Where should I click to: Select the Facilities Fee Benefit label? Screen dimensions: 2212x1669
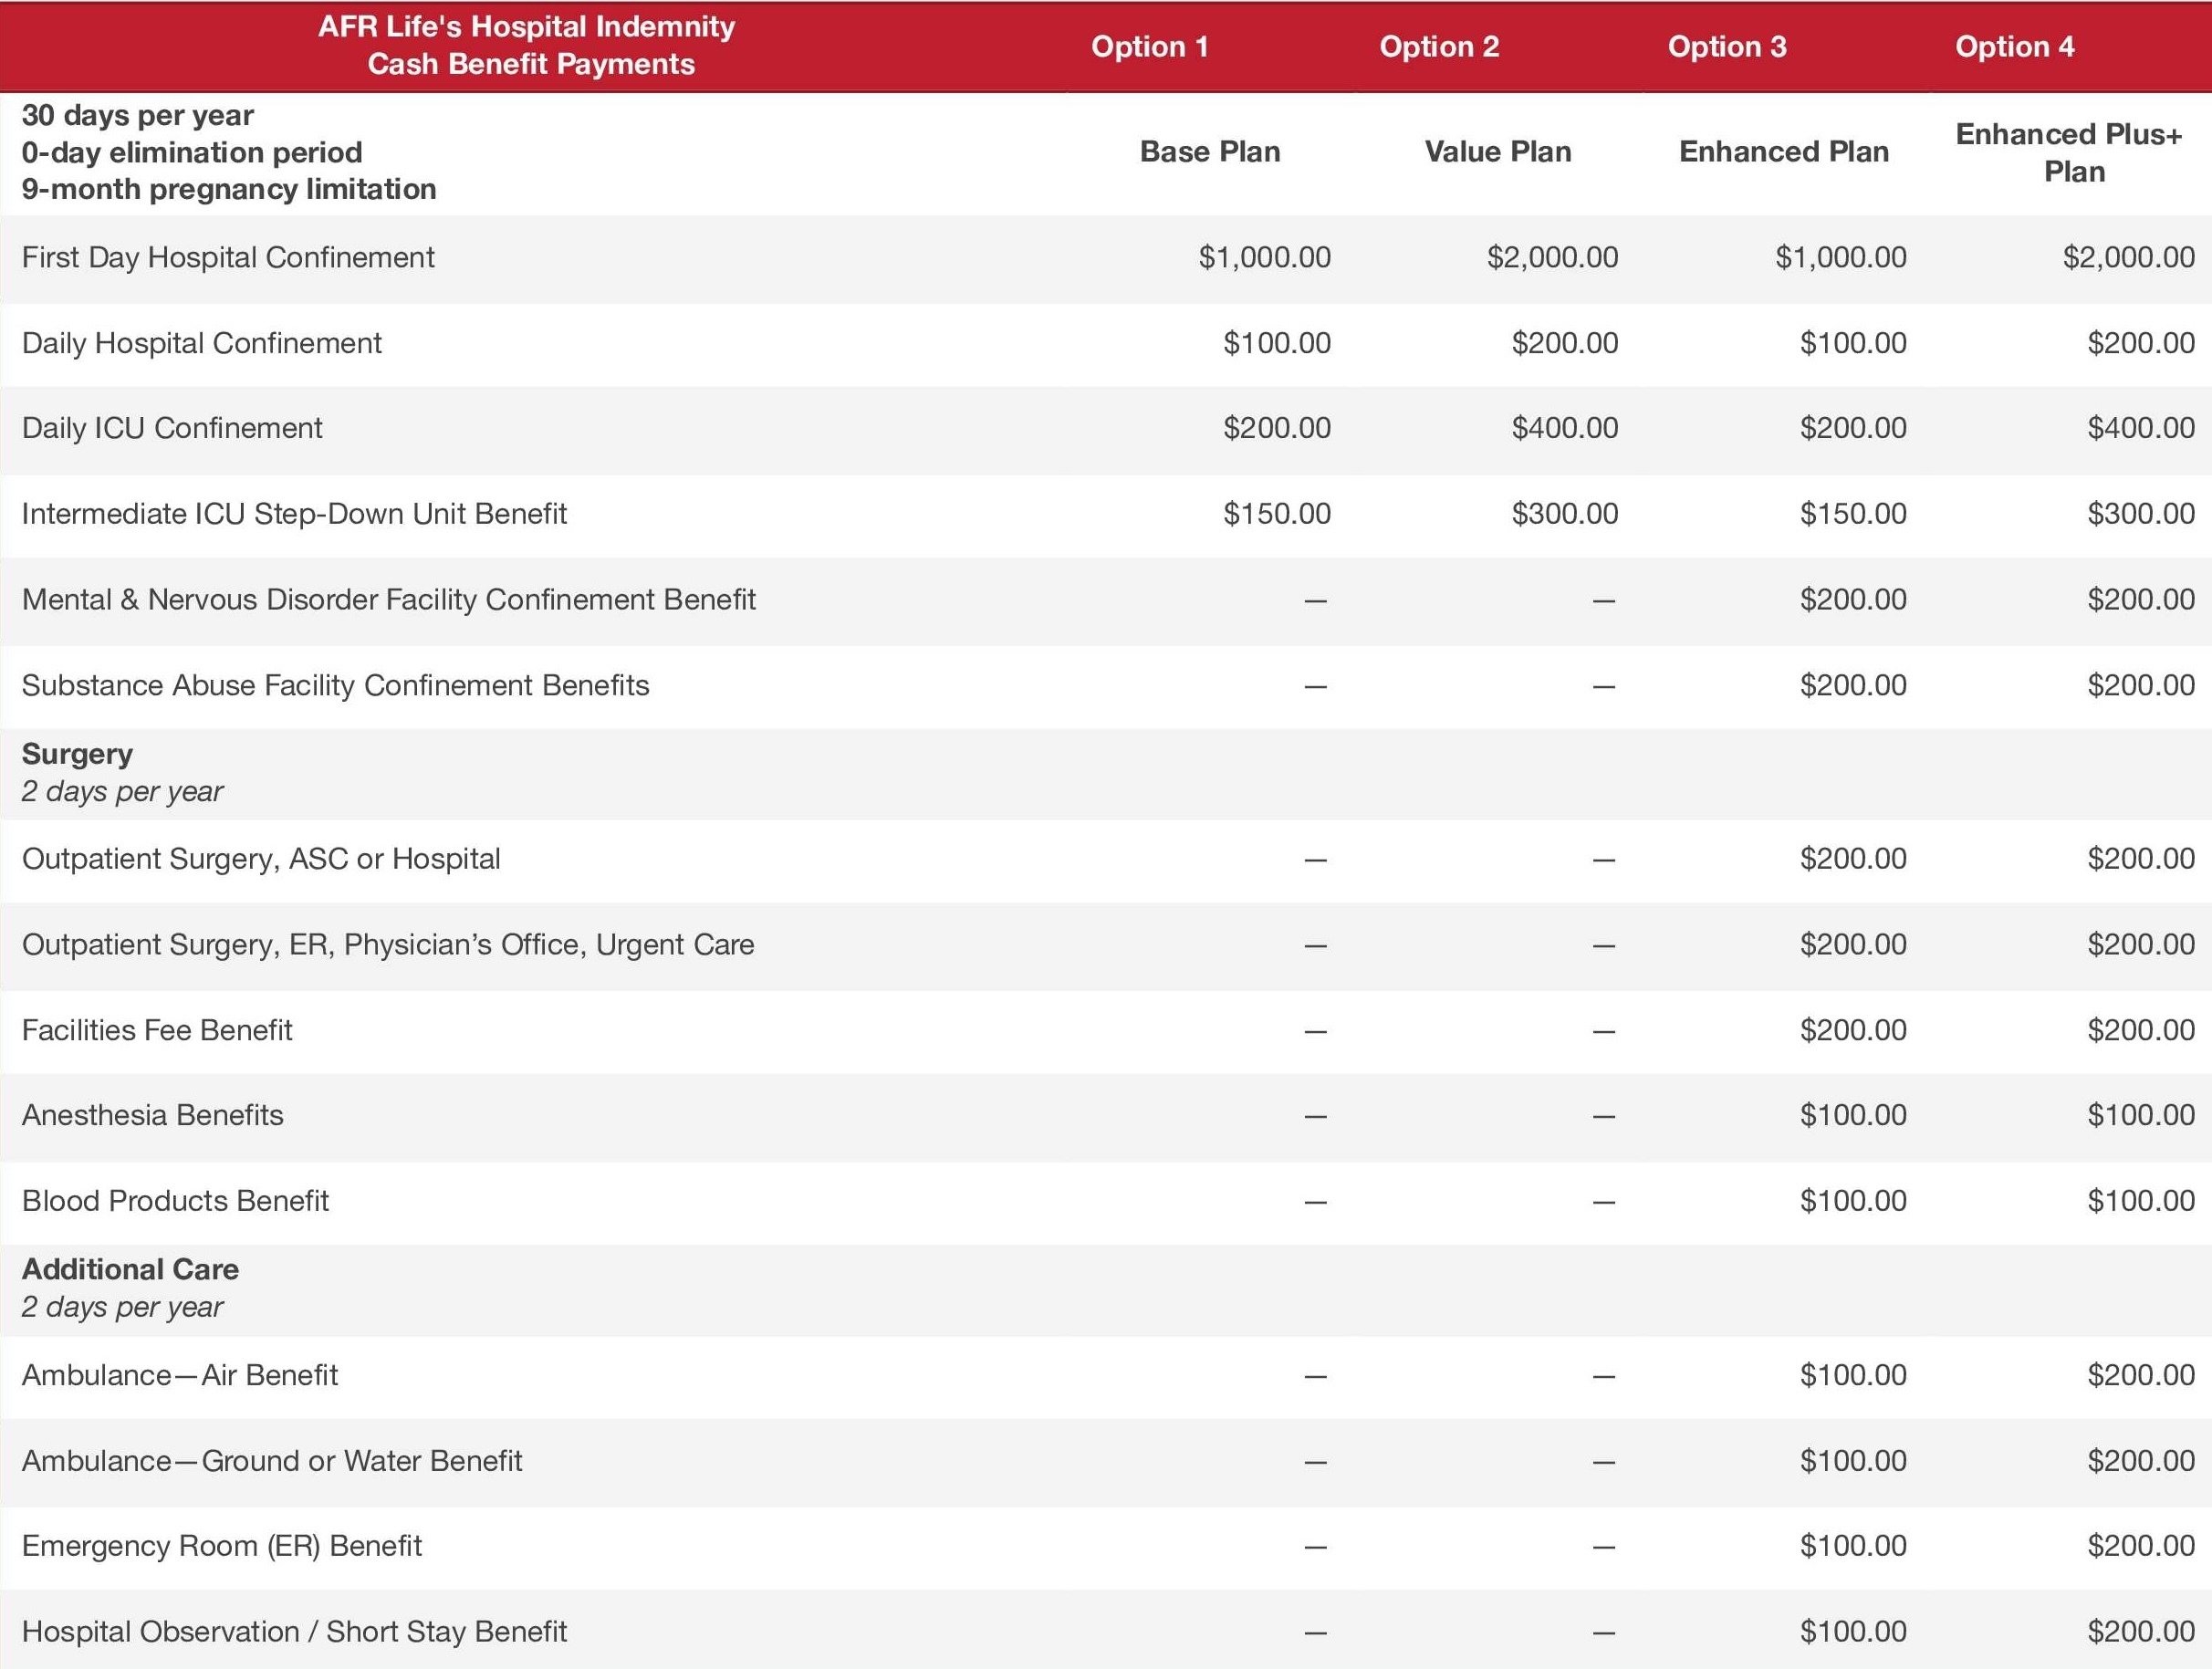157,1031
